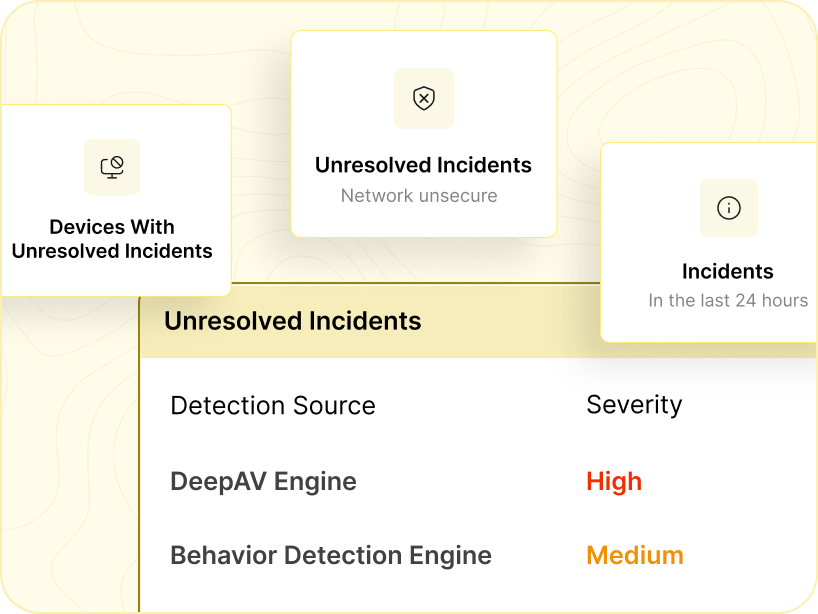Click the info circle icon

(x=729, y=208)
